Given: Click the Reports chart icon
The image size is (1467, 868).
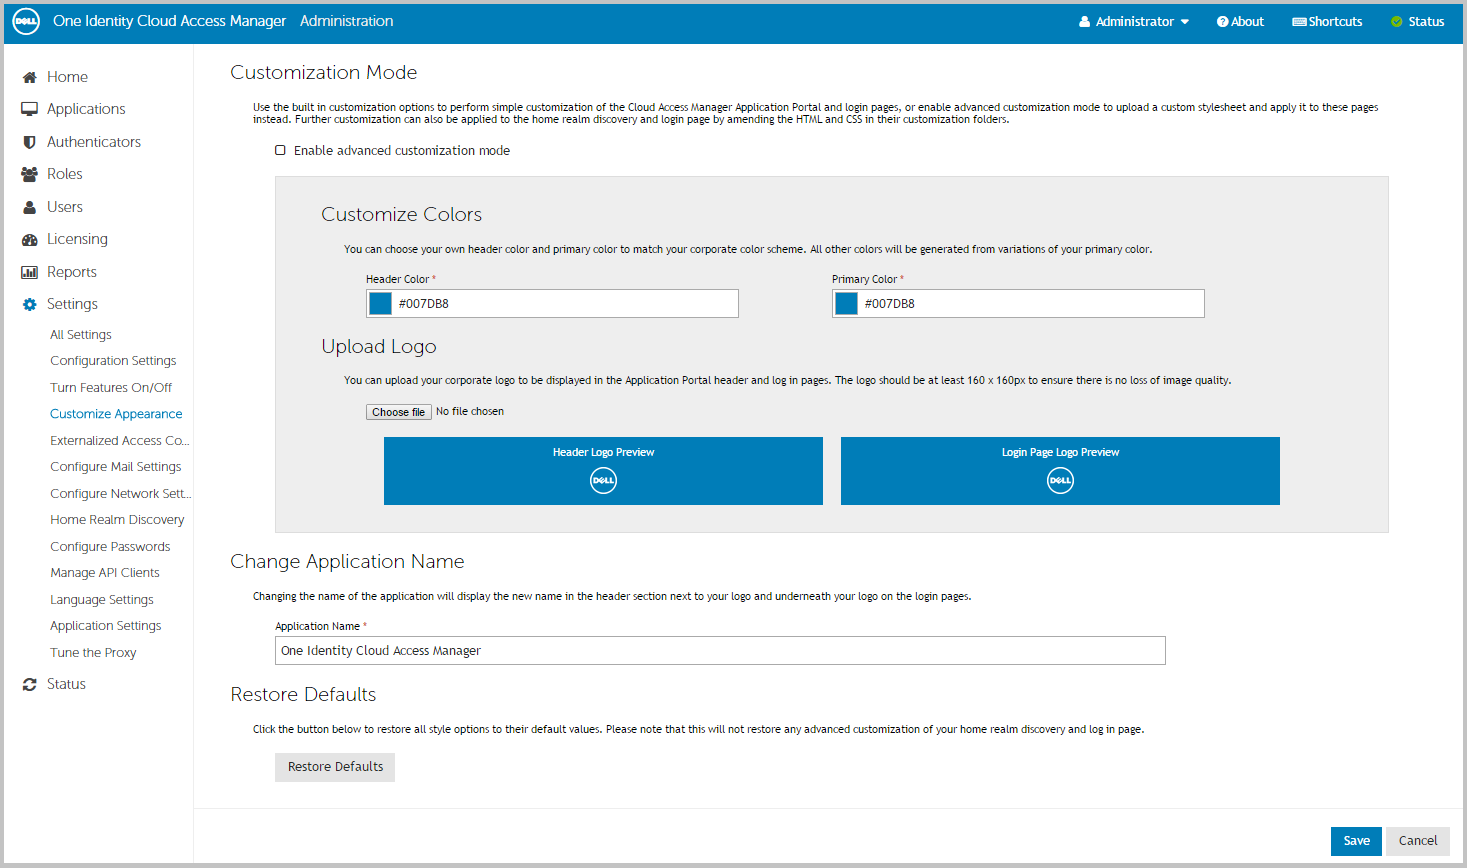Looking at the screenshot, I should 29,272.
